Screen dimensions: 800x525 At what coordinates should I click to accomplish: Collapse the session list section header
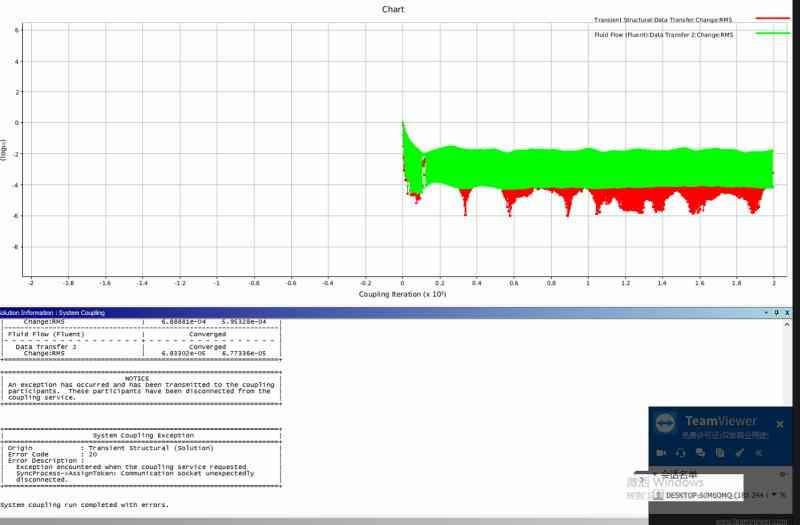click(656, 475)
